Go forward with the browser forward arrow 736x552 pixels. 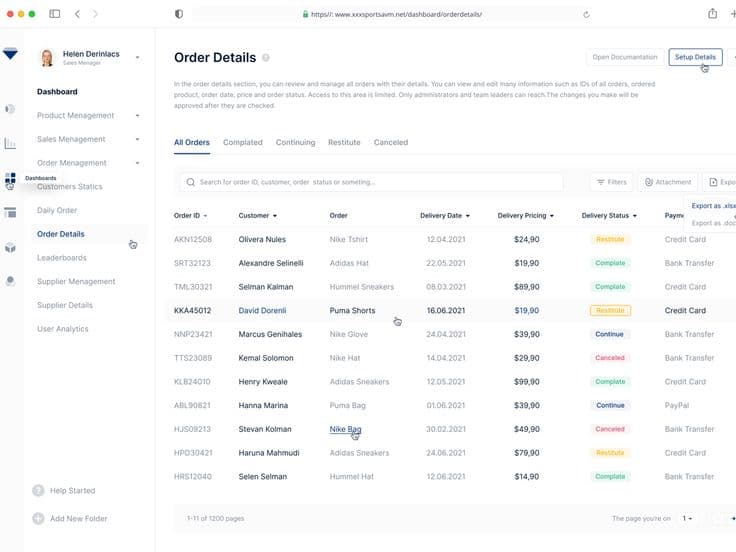[95, 14]
